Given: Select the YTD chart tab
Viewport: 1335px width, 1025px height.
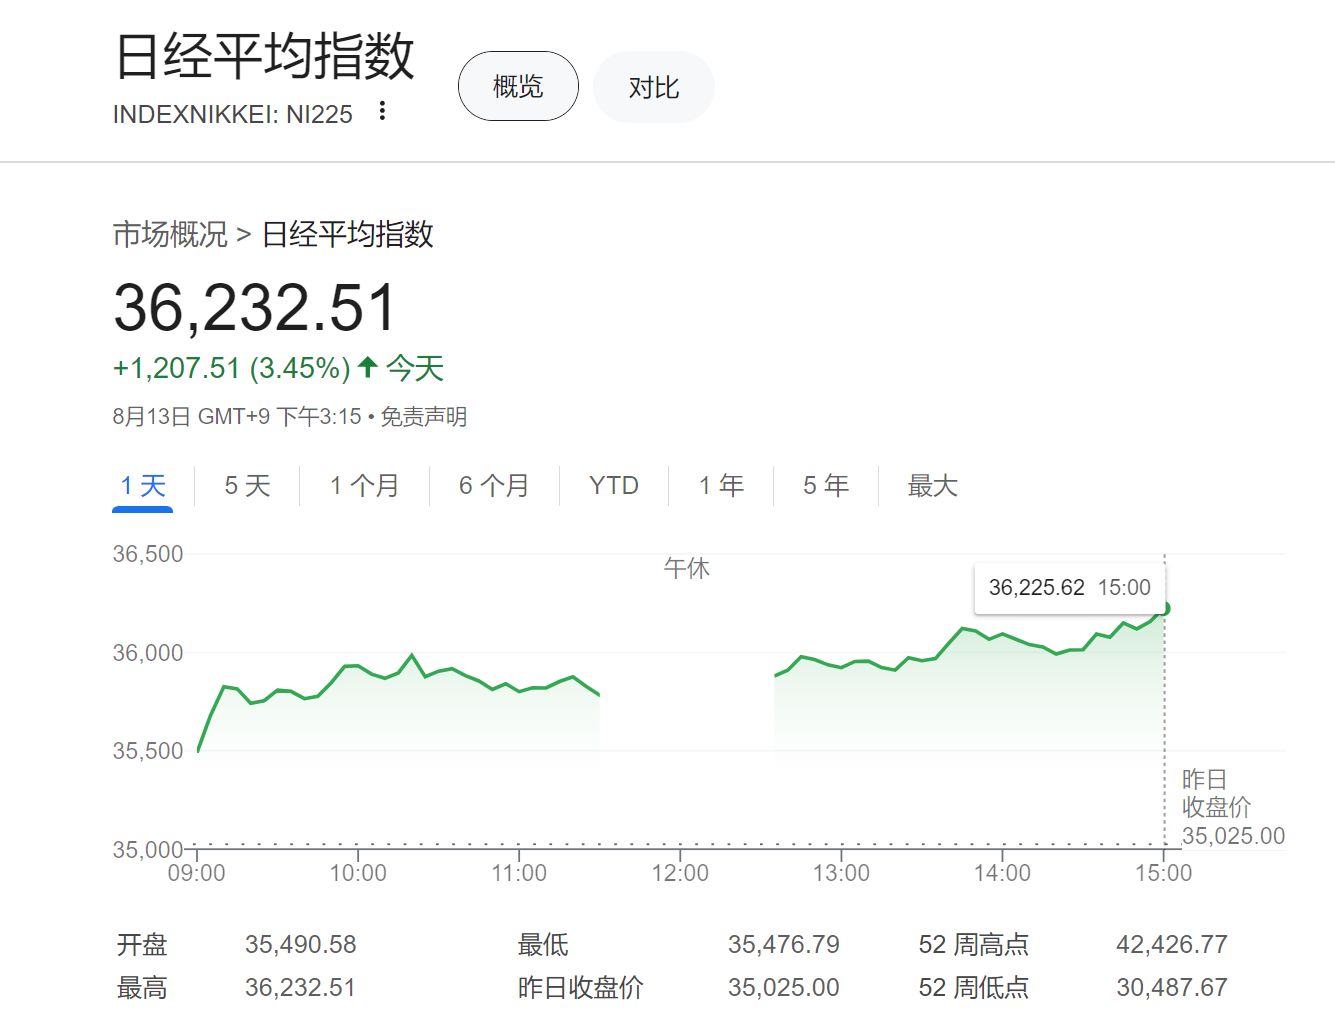Looking at the screenshot, I should 614,486.
